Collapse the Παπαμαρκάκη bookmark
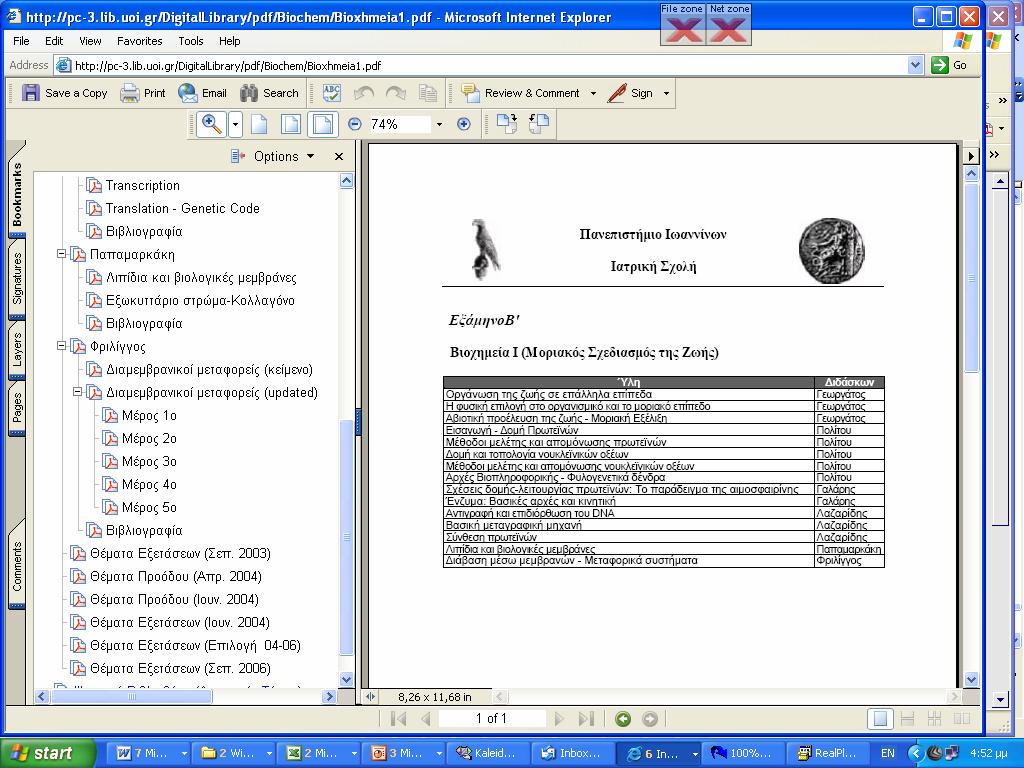The height and width of the screenshot is (768, 1024). tap(61, 254)
